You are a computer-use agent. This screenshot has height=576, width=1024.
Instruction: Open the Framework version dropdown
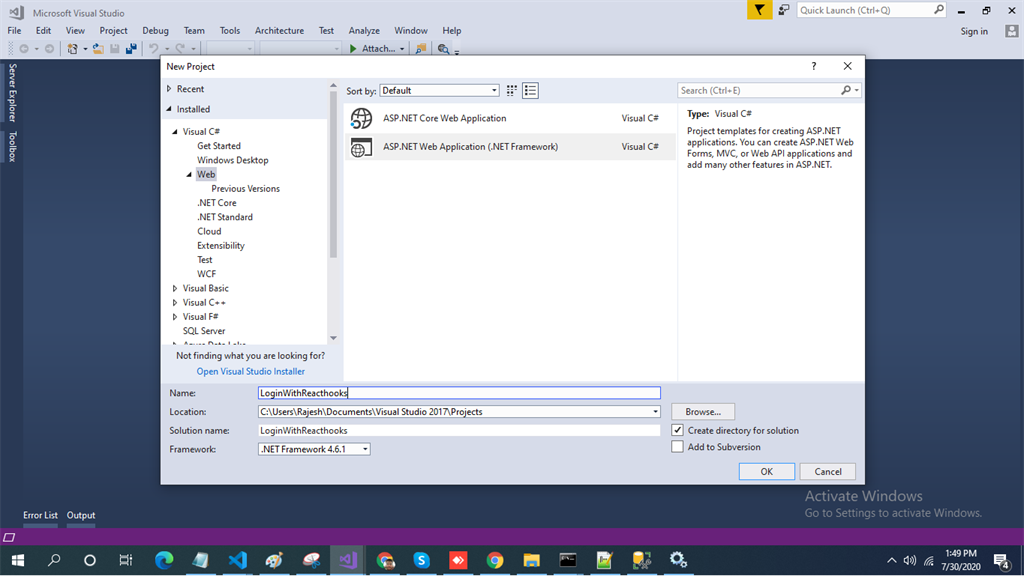(x=314, y=449)
